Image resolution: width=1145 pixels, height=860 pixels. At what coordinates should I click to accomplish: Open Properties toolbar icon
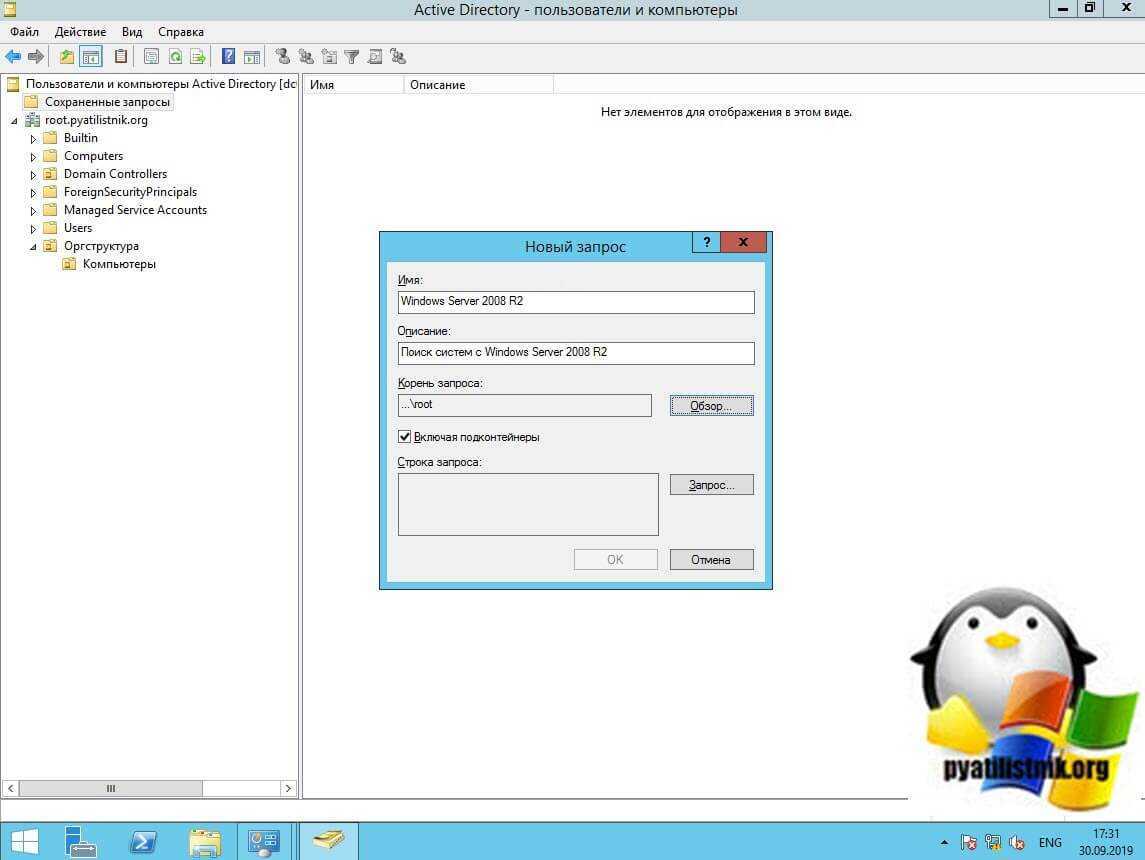(151, 56)
